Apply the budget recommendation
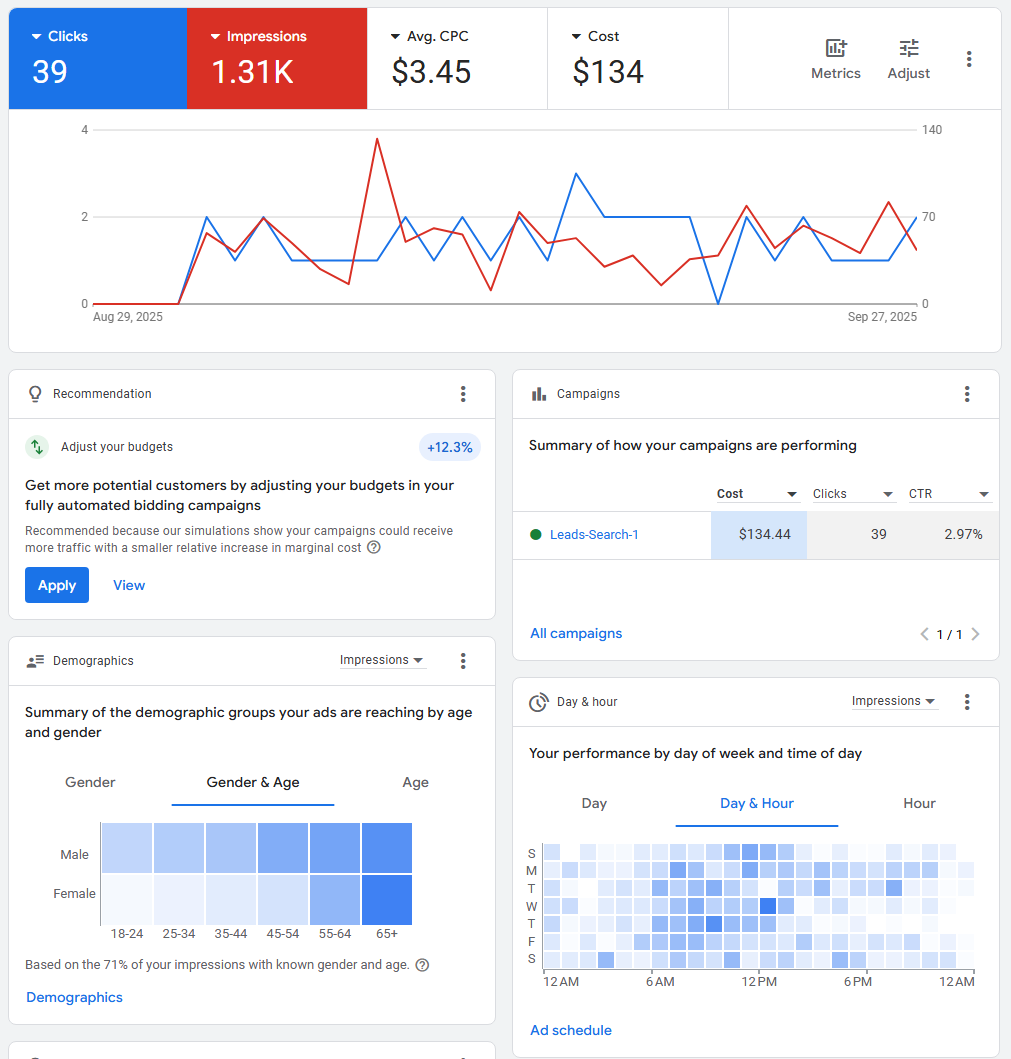Image resolution: width=1011 pixels, height=1059 pixels. [x=57, y=586]
